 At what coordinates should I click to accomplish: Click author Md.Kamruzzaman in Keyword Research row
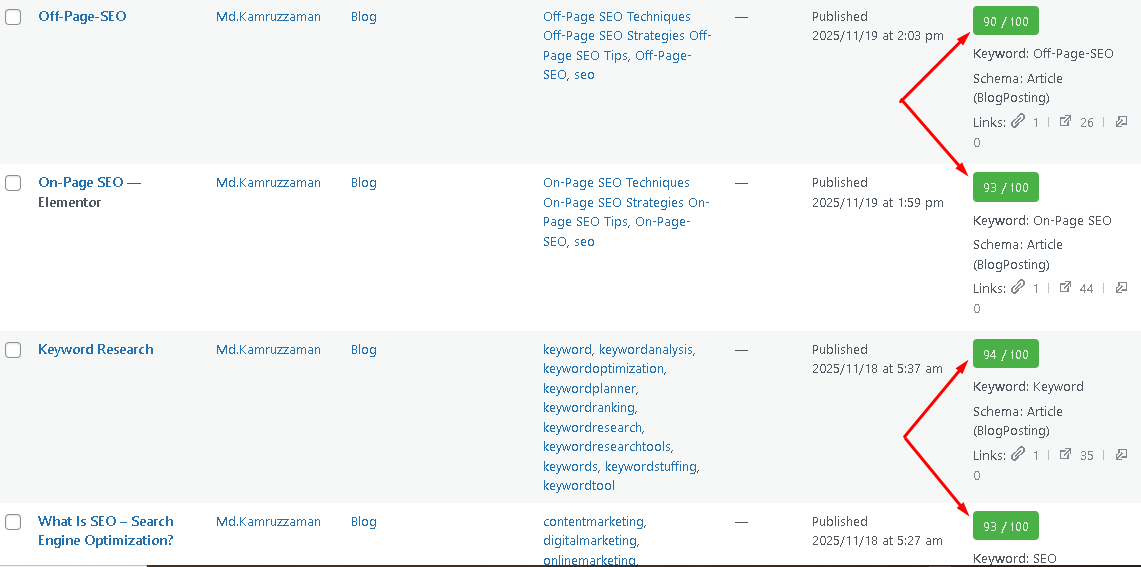coord(268,350)
